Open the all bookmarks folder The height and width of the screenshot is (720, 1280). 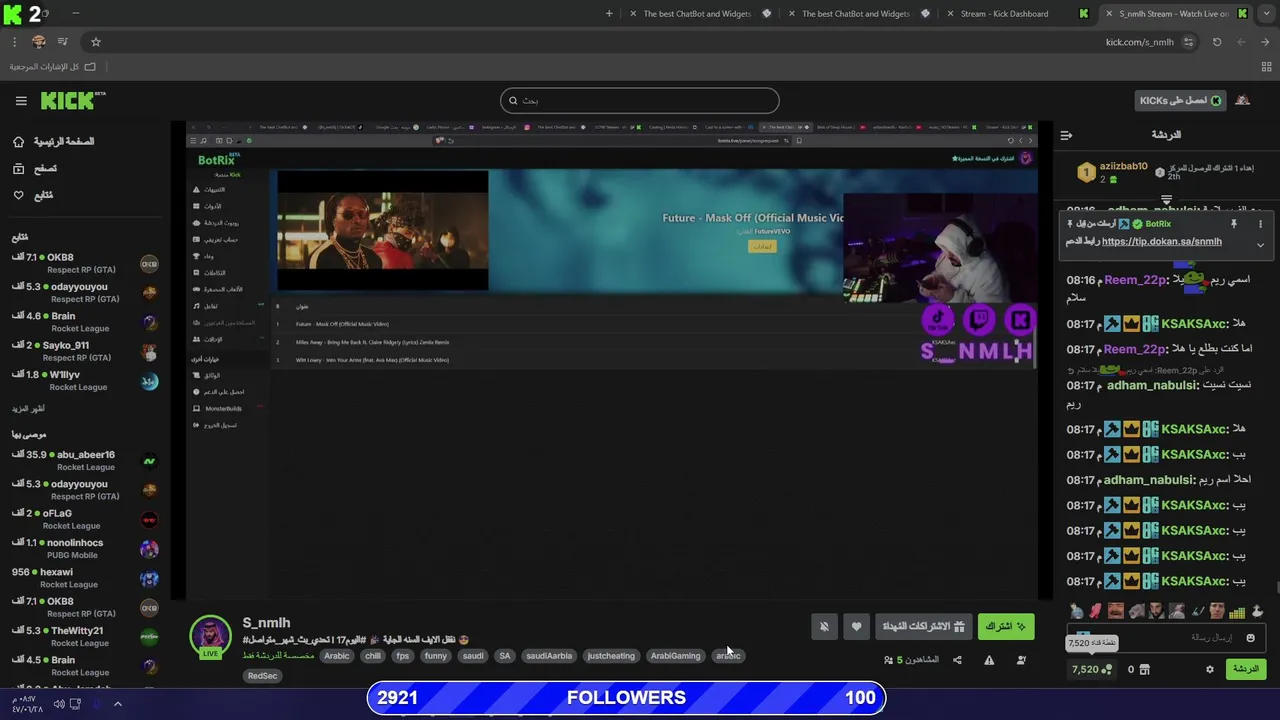[53, 67]
